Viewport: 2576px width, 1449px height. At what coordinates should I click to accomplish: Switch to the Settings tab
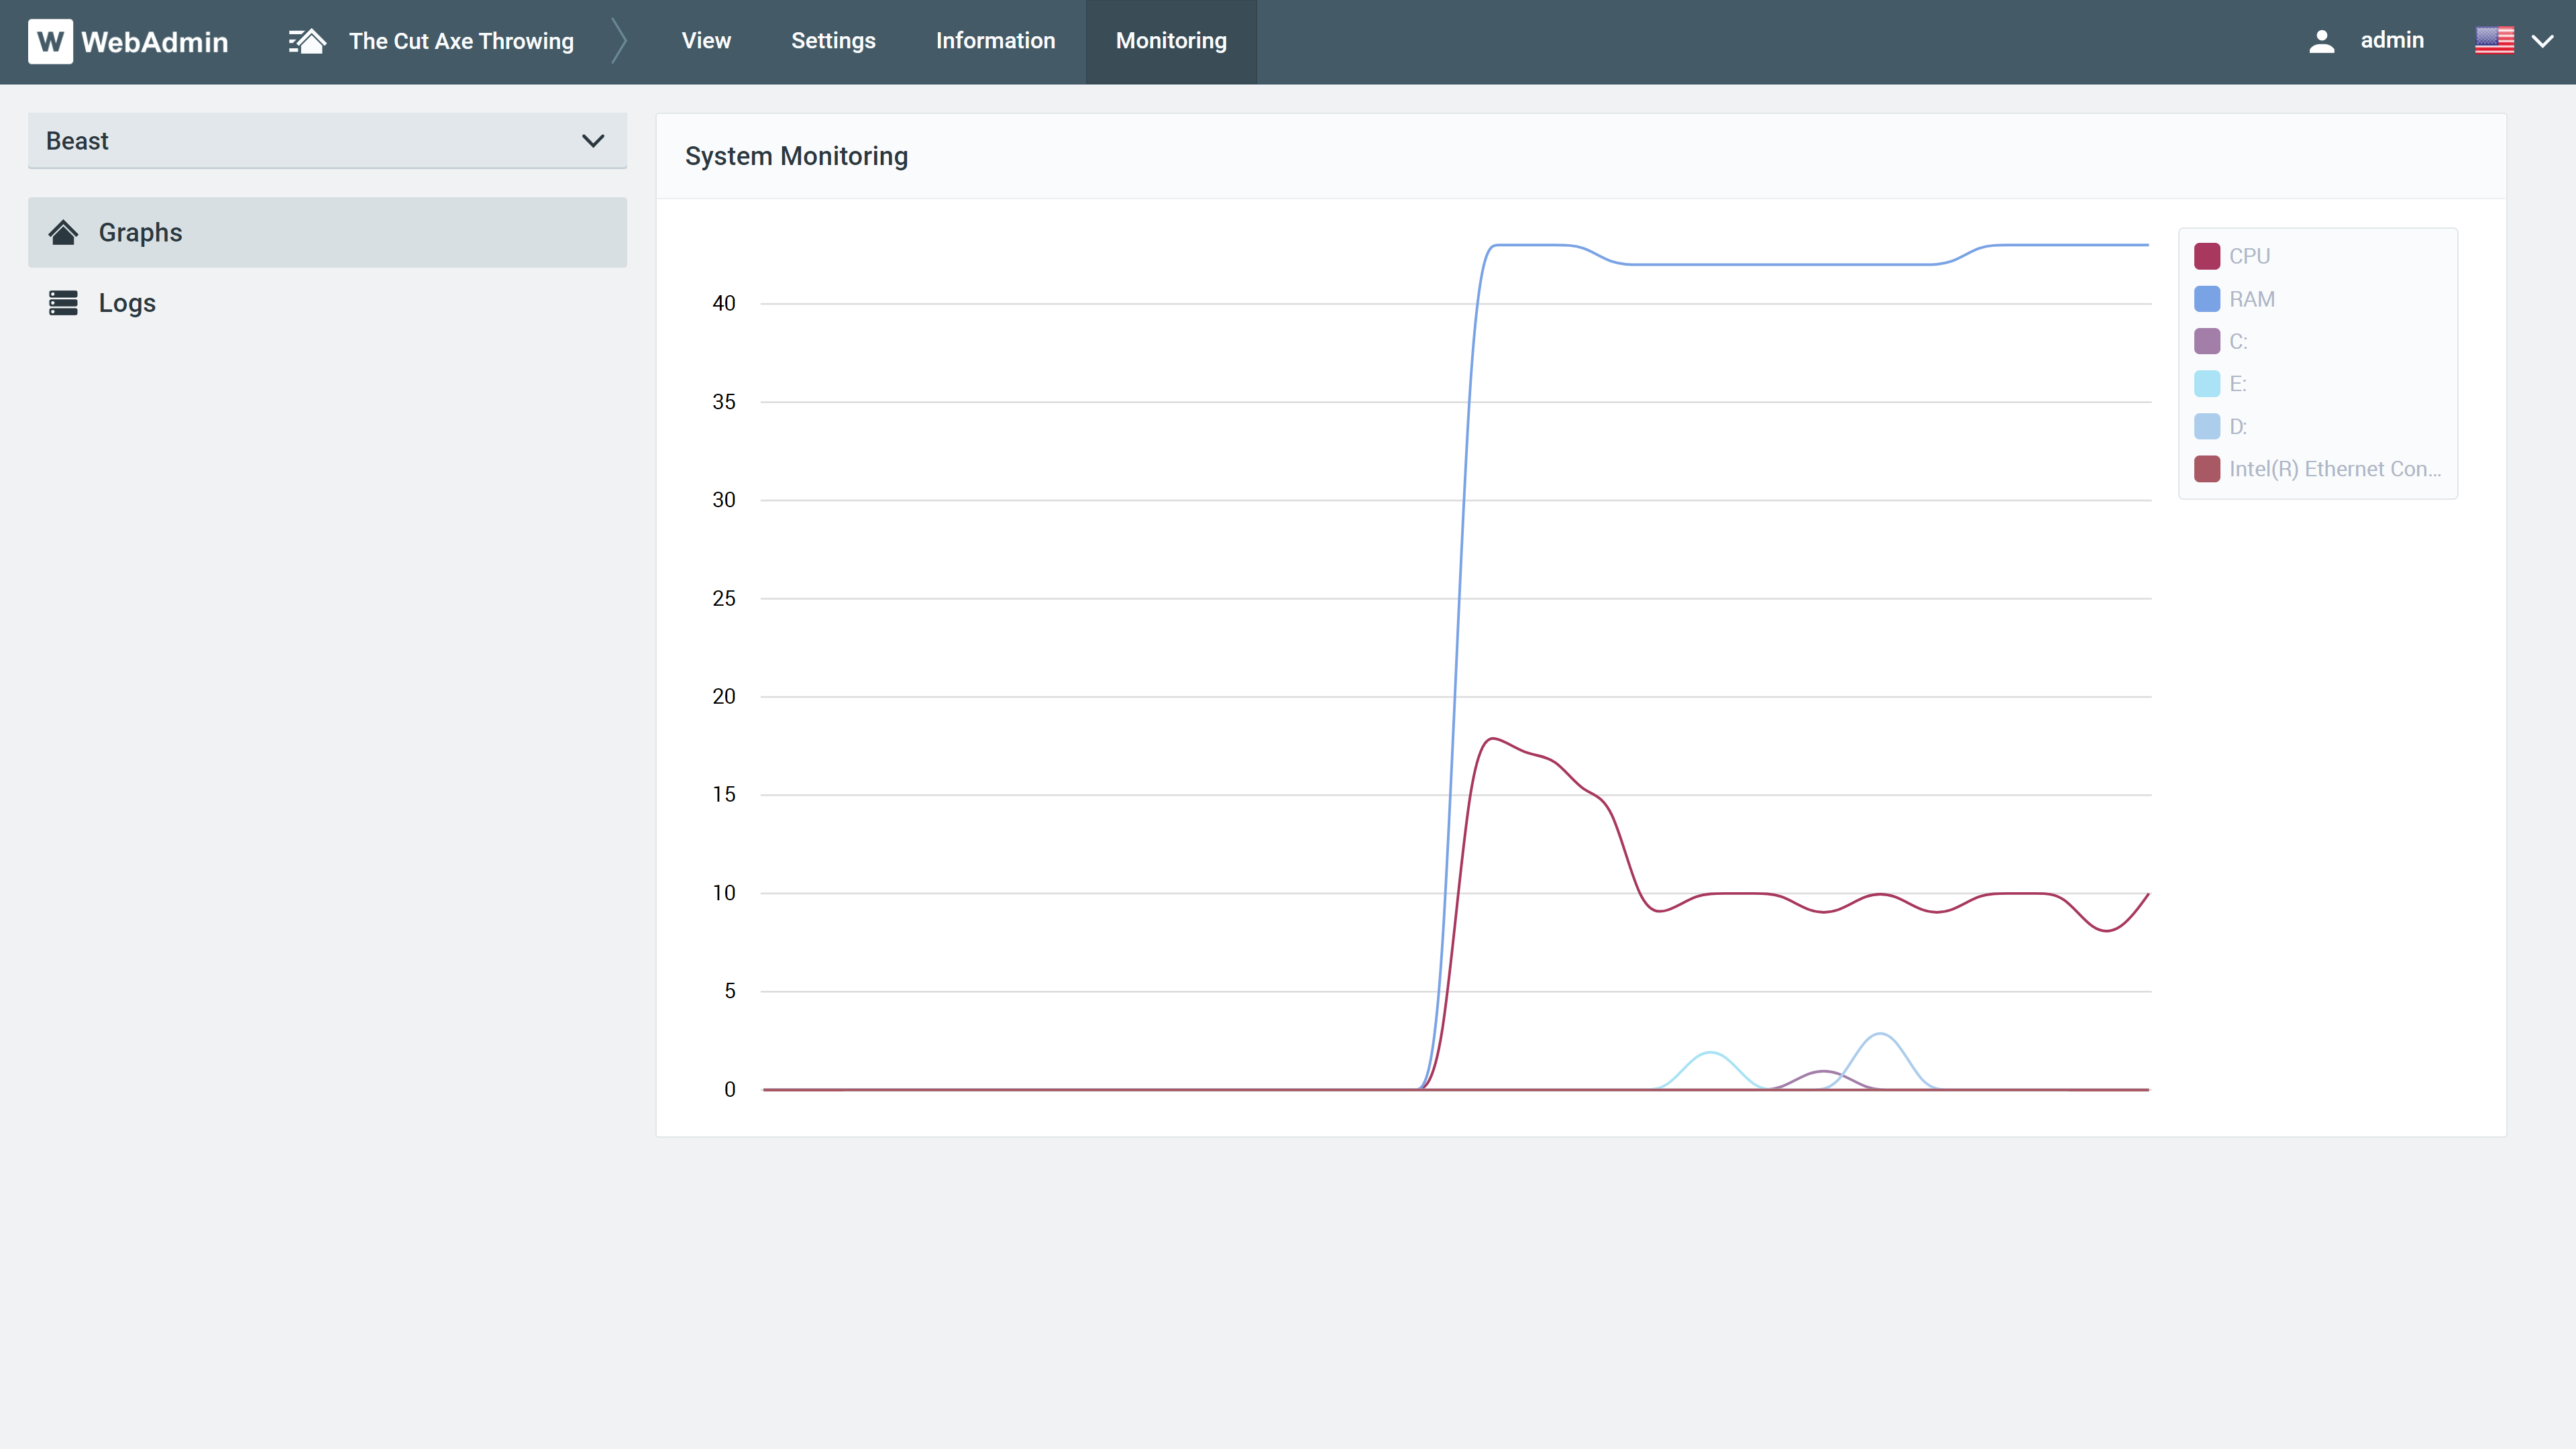pos(833,41)
